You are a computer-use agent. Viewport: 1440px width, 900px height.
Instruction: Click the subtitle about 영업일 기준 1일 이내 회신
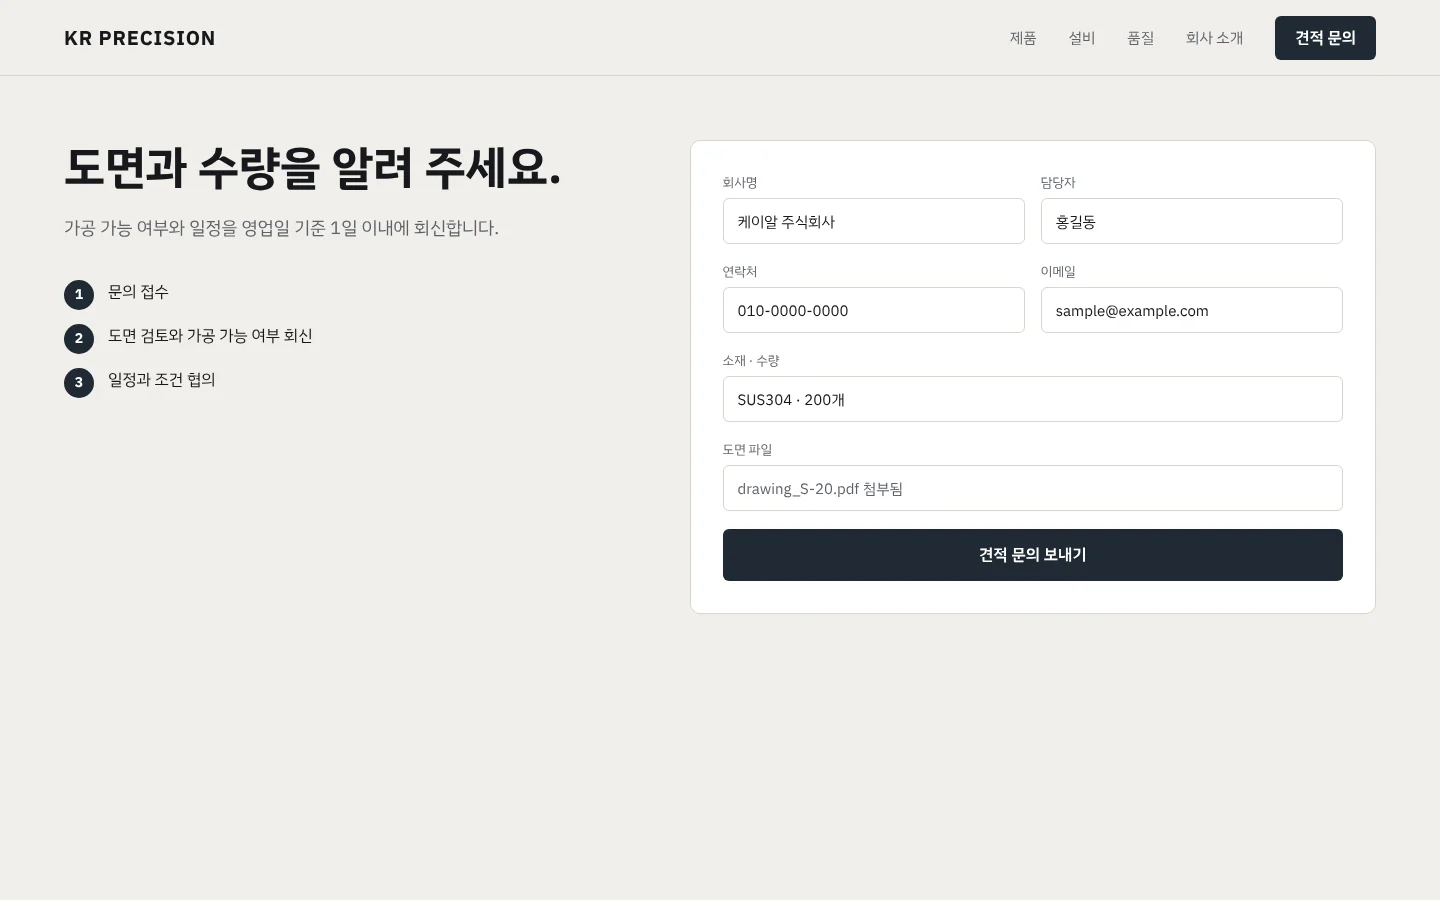point(281,228)
